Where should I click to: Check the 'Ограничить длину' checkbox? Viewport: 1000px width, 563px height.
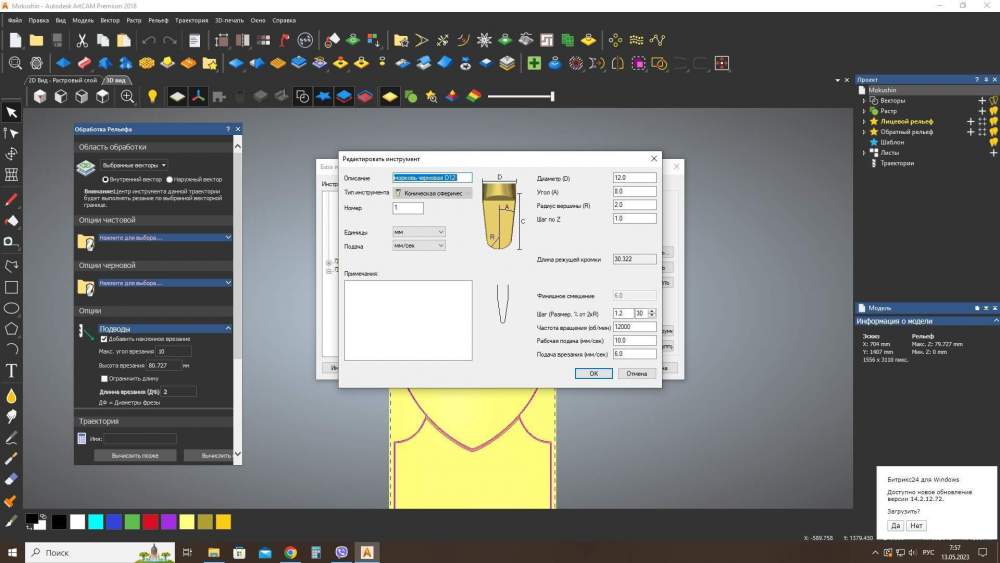[x=104, y=378]
